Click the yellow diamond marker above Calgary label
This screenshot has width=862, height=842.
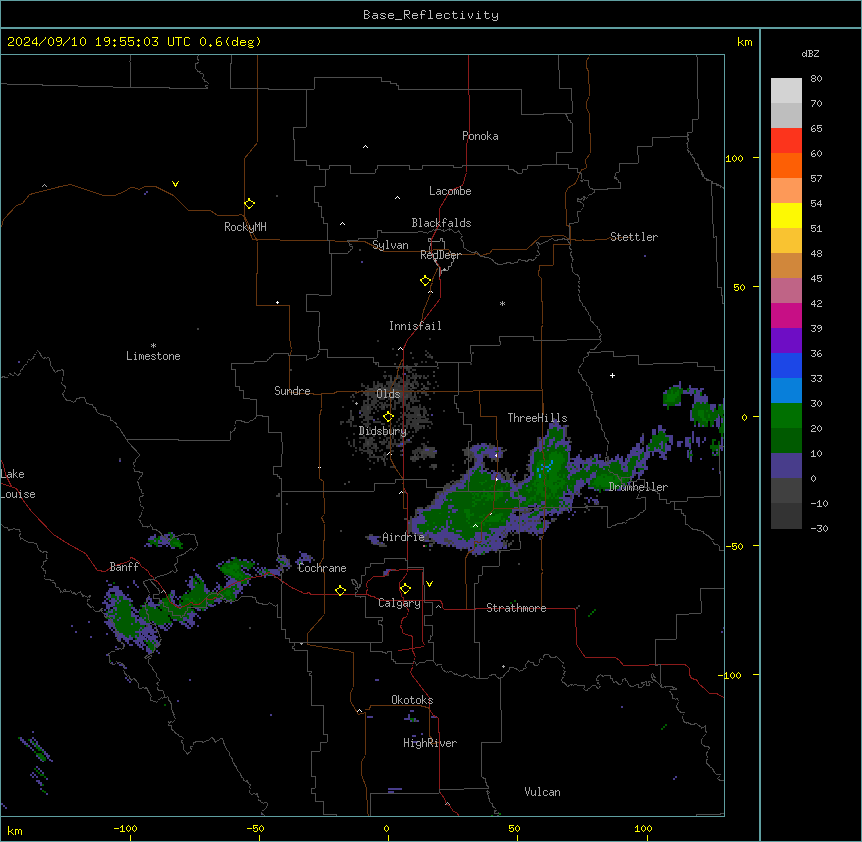405,589
